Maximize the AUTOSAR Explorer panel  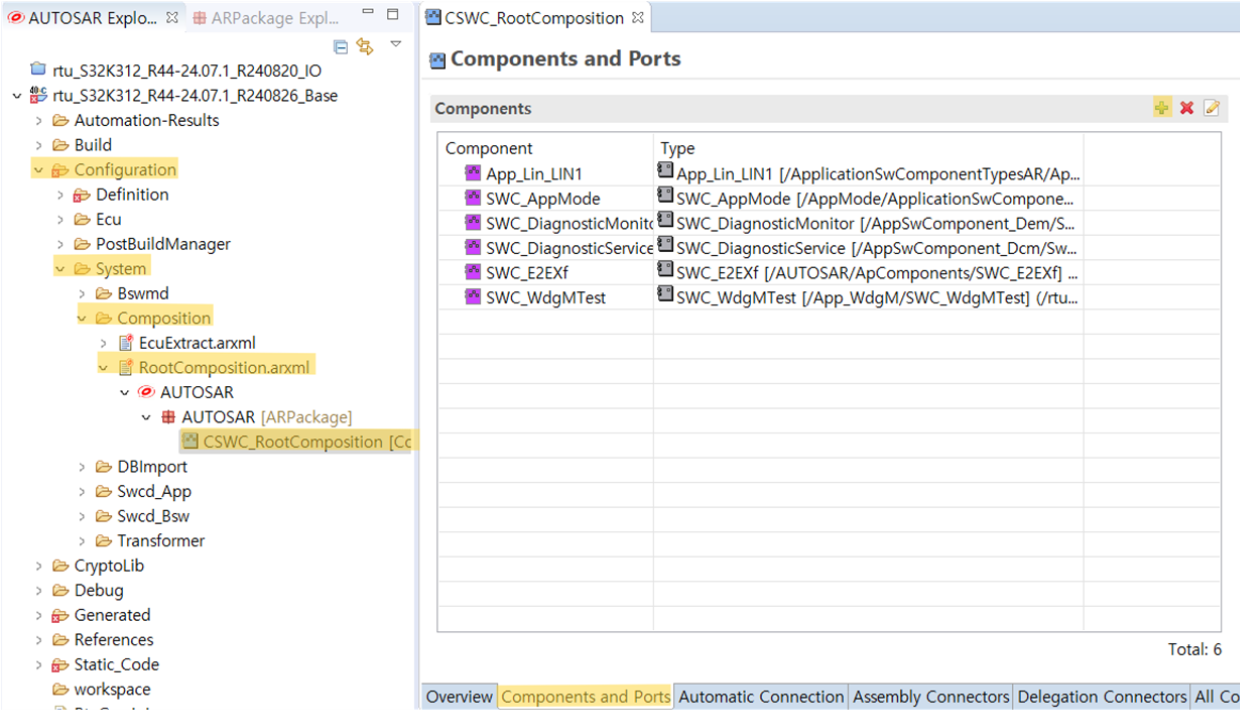tap(393, 15)
